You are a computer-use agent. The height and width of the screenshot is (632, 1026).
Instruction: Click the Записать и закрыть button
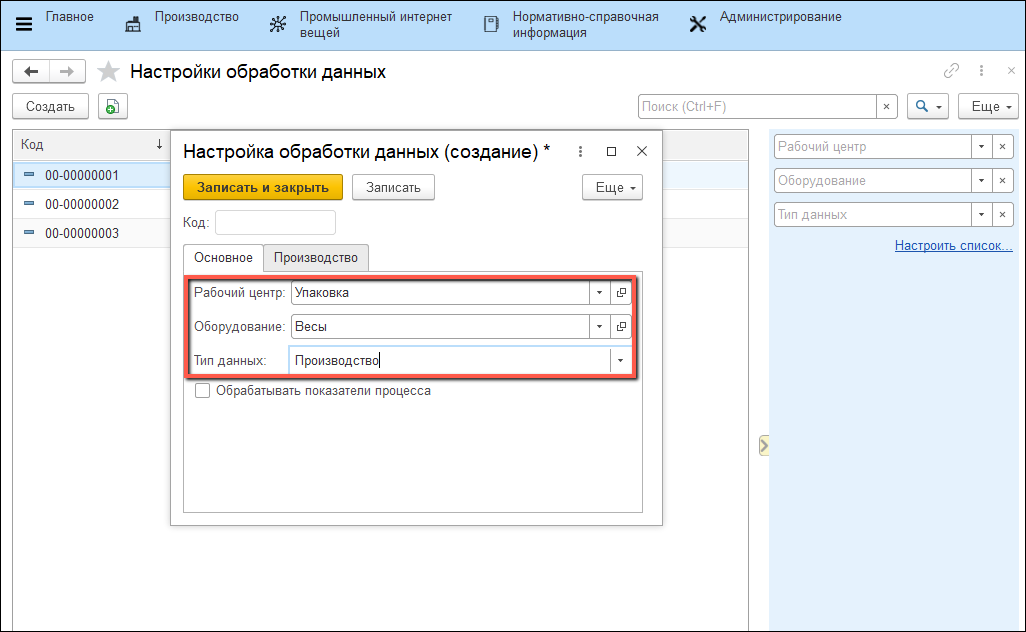click(263, 187)
